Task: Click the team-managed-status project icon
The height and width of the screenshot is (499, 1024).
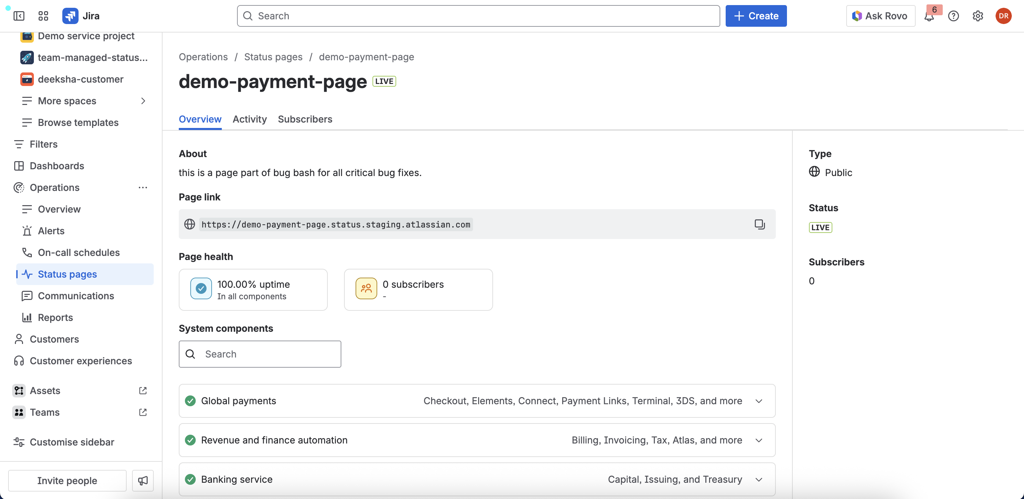Action: pyautogui.click(x=27, y=57)
